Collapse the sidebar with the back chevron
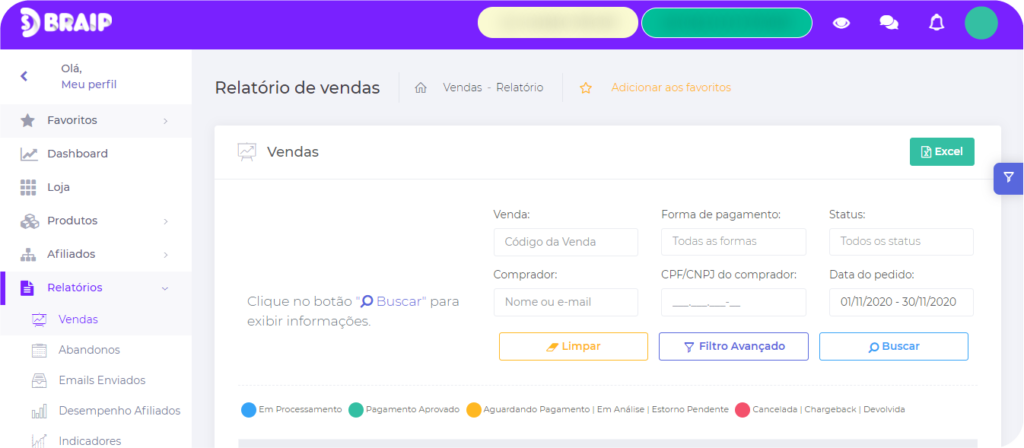 (24, 76)
